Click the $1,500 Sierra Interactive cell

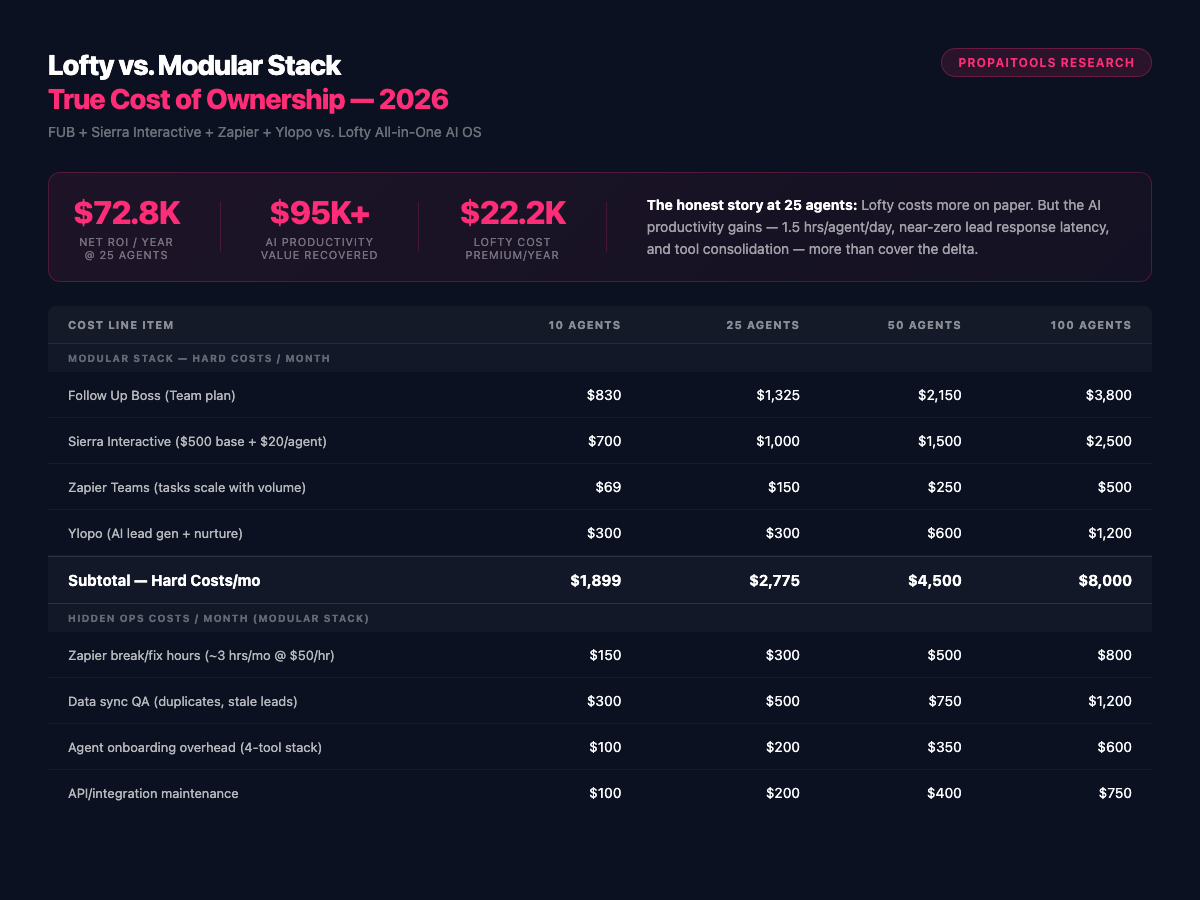[x=940, y=441]
